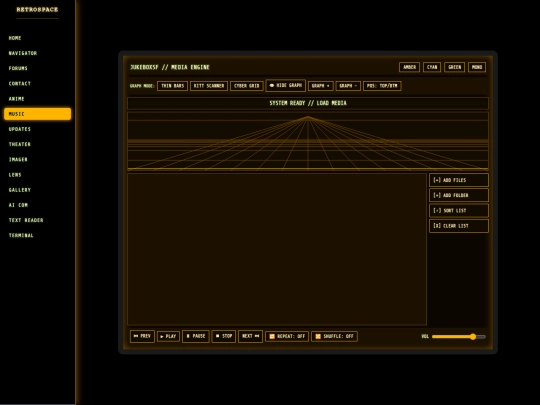Click JukeboxSF Media Engine title
The height and width of the screenshot is (405, 540).
tap(170, 67)
